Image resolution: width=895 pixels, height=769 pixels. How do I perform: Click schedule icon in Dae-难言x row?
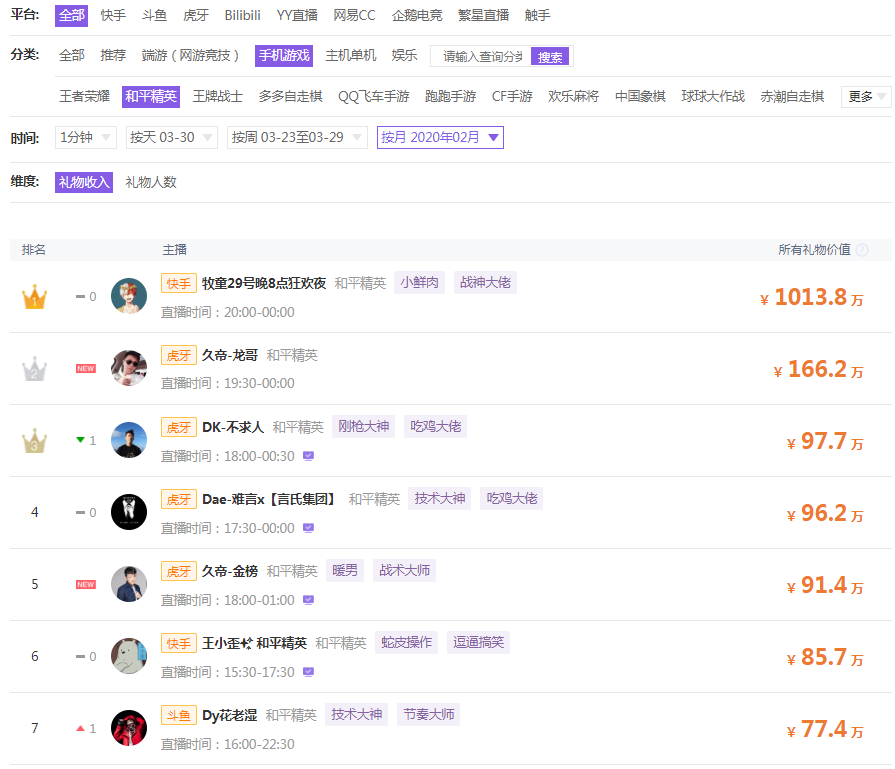(x=308, y=528)
